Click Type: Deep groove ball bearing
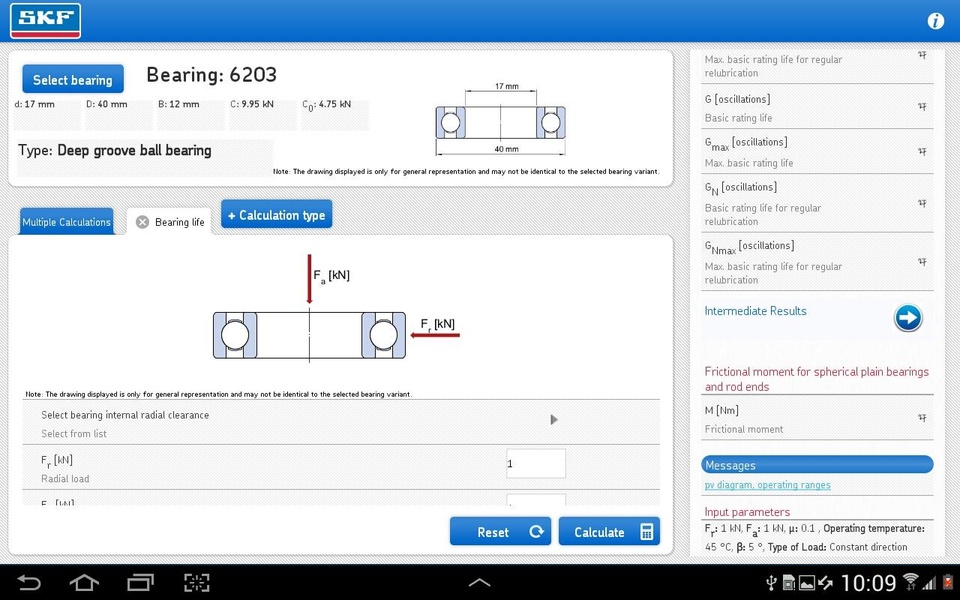The width and height of the screenshot is (960, 600). (x=115, y=151)
